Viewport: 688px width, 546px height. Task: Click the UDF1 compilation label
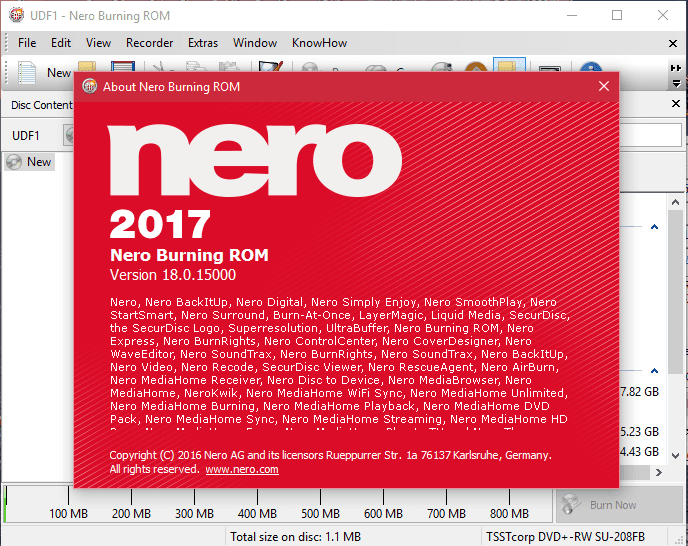coord(25,136)
